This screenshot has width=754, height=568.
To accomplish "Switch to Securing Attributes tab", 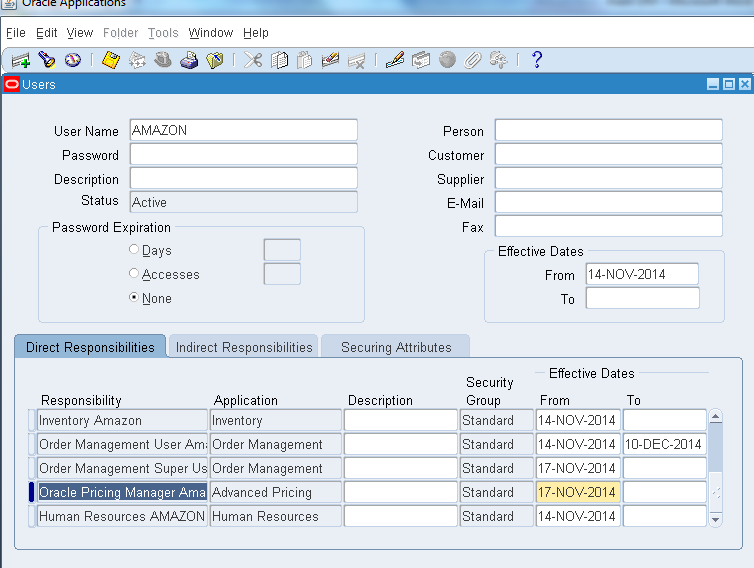I will (x=396, y=347).
